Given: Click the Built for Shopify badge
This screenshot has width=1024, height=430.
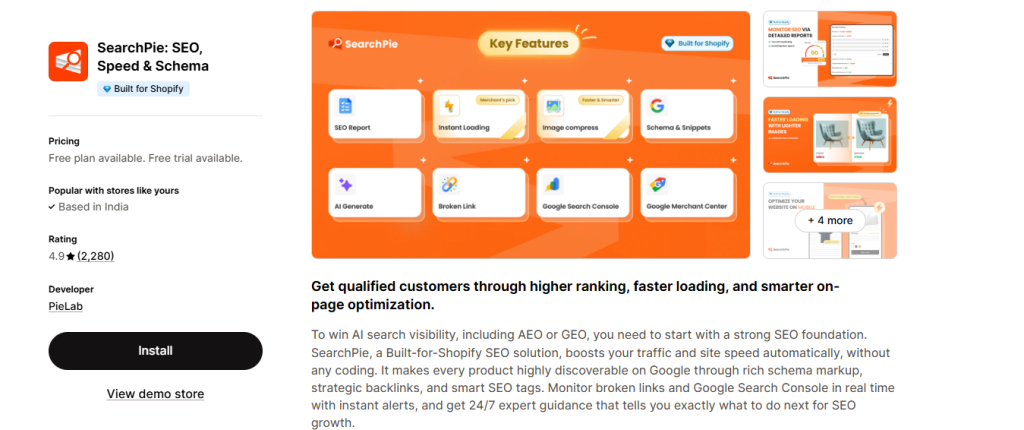Looking at the screenshot, I should point(143,89).
